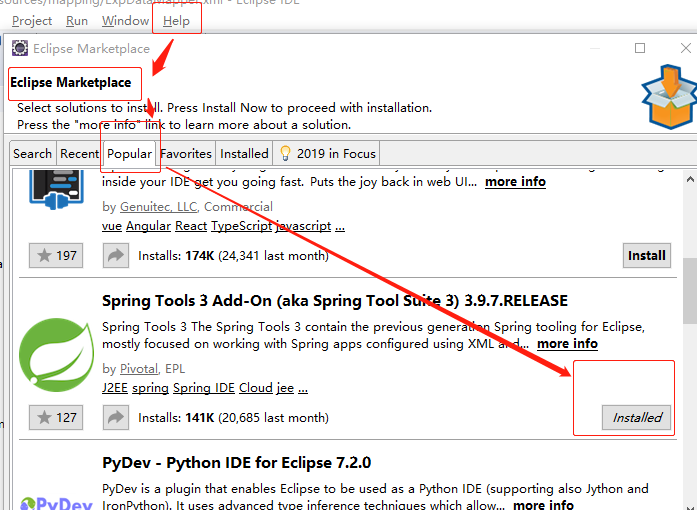Click the javascript tag

[x=304, y=226]
